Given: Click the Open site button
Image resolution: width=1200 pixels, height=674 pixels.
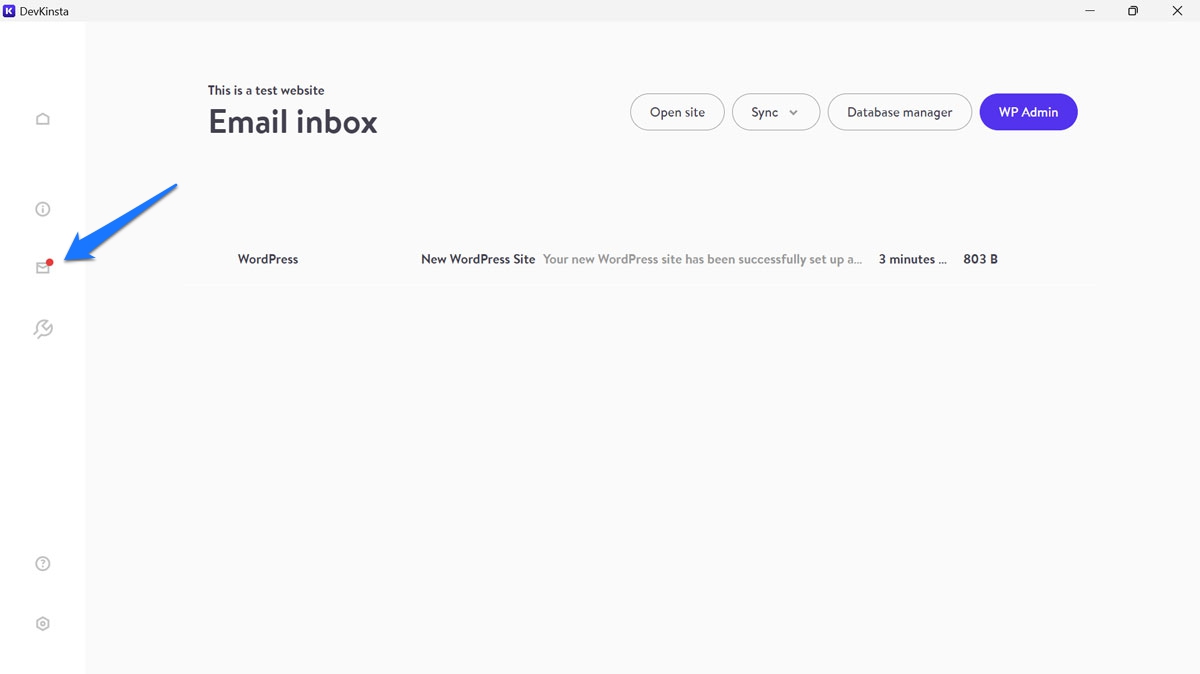Looking at the screenshot, I should pyautogui.click(x=677, y=113).
